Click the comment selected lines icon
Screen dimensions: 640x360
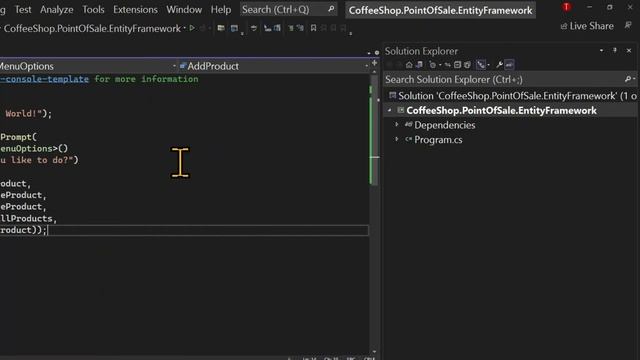click(x=291, y=28)
